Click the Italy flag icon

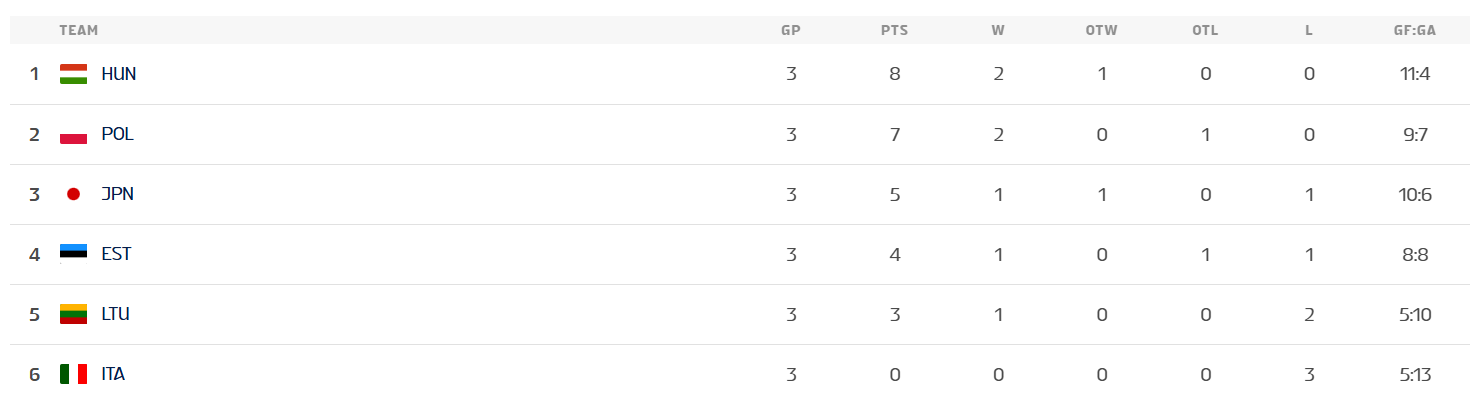pyautogui.click(x=73, y=374)
